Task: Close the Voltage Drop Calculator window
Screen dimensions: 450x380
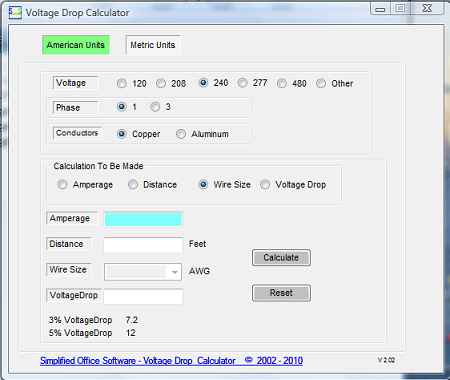Action: [427, 9]
